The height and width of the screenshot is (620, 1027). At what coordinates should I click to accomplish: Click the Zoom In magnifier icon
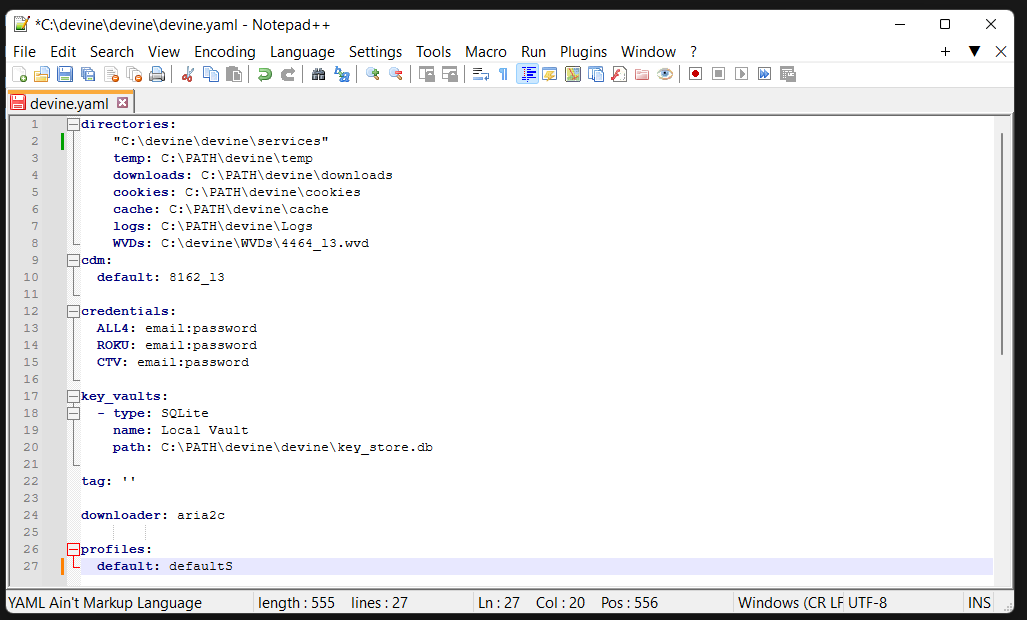point(373,74)
